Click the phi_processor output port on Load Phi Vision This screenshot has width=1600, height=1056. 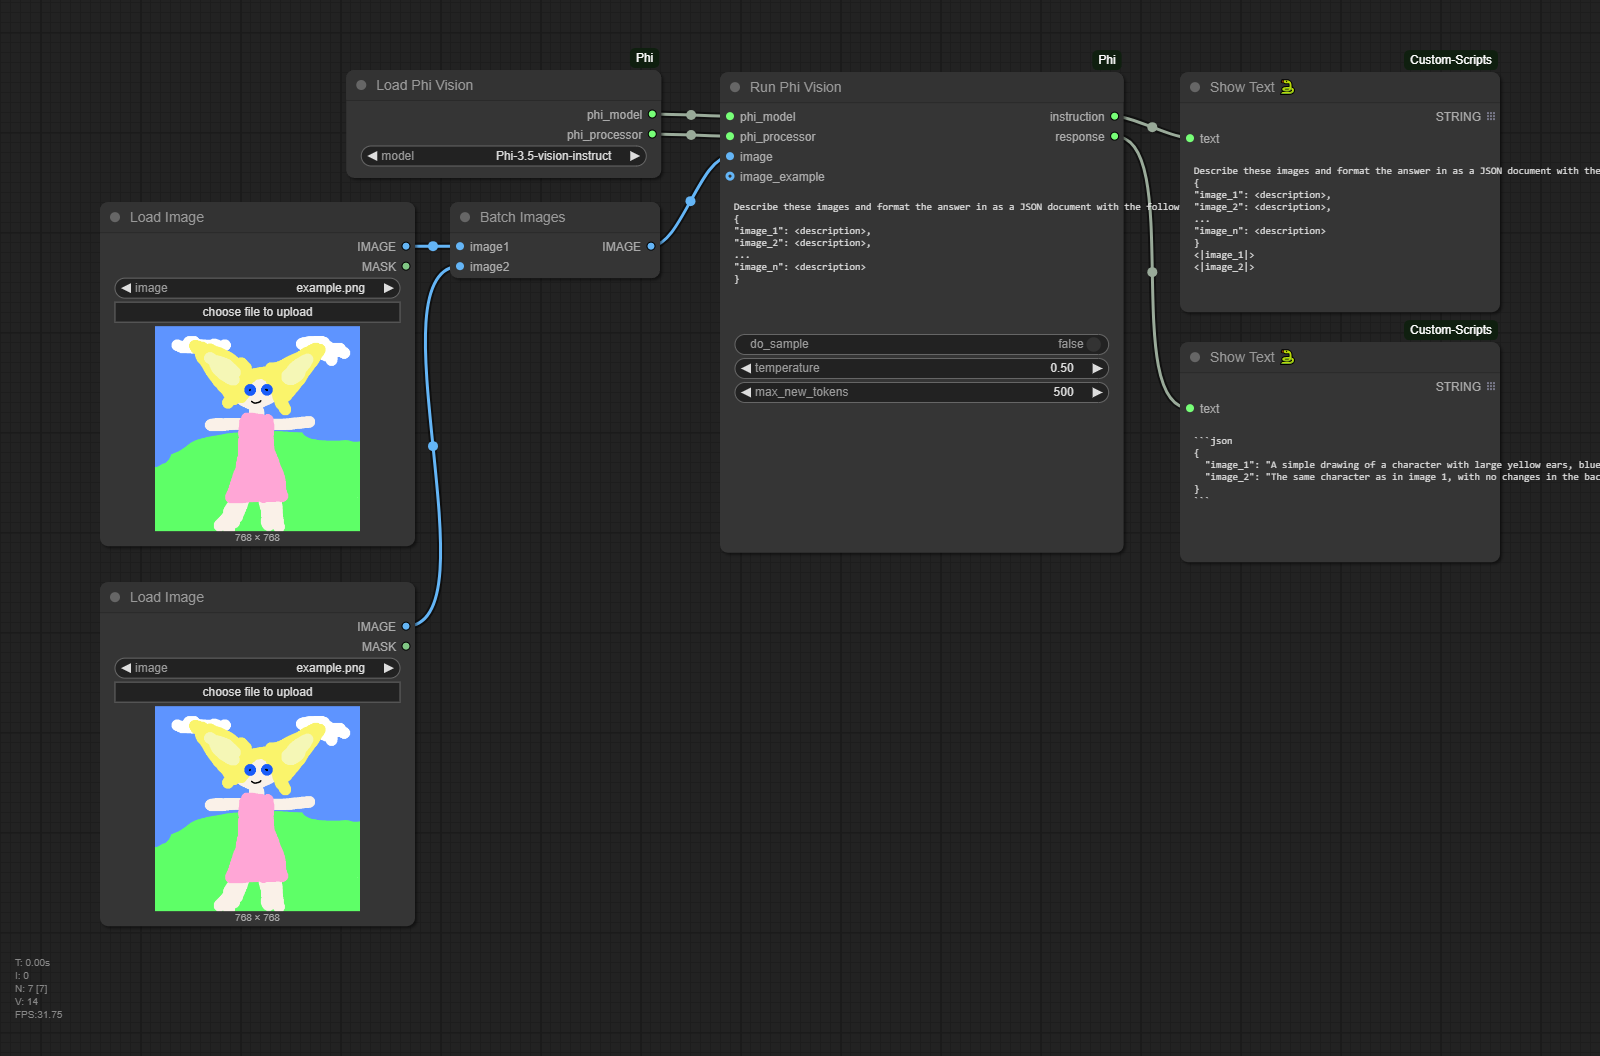(652, 135)
